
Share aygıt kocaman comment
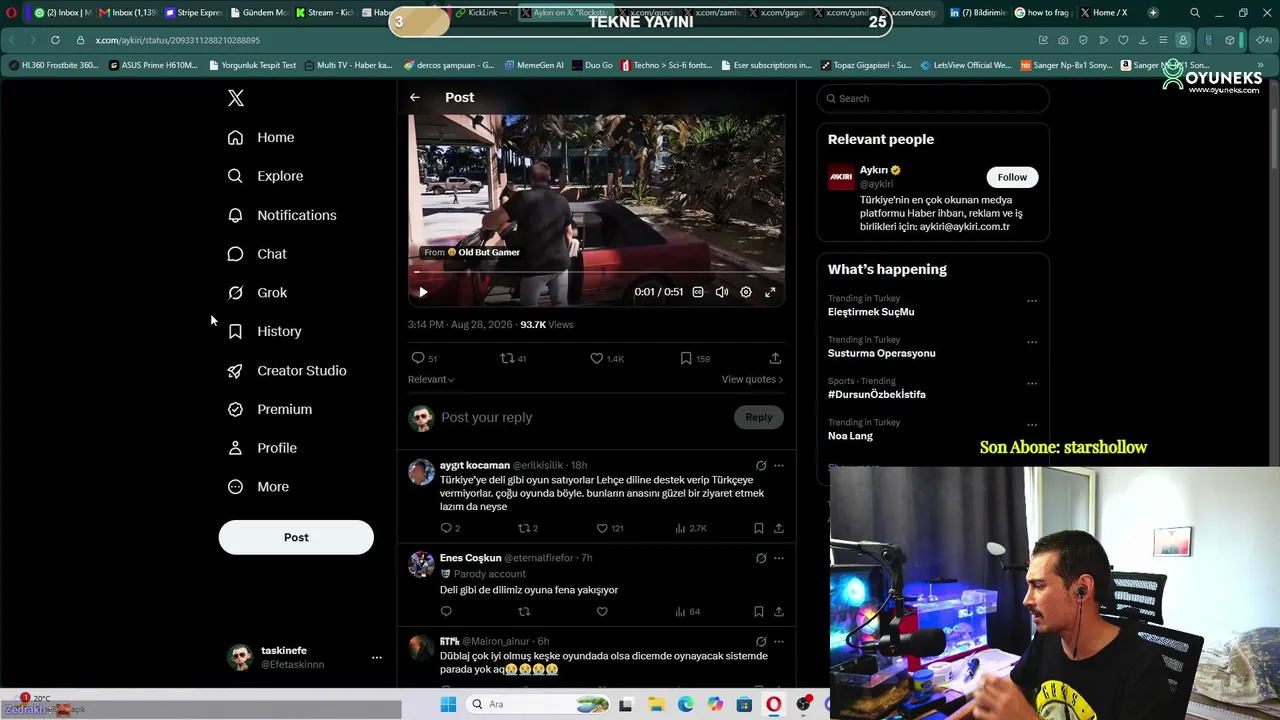pyautogui.click(x=779, y=528)
